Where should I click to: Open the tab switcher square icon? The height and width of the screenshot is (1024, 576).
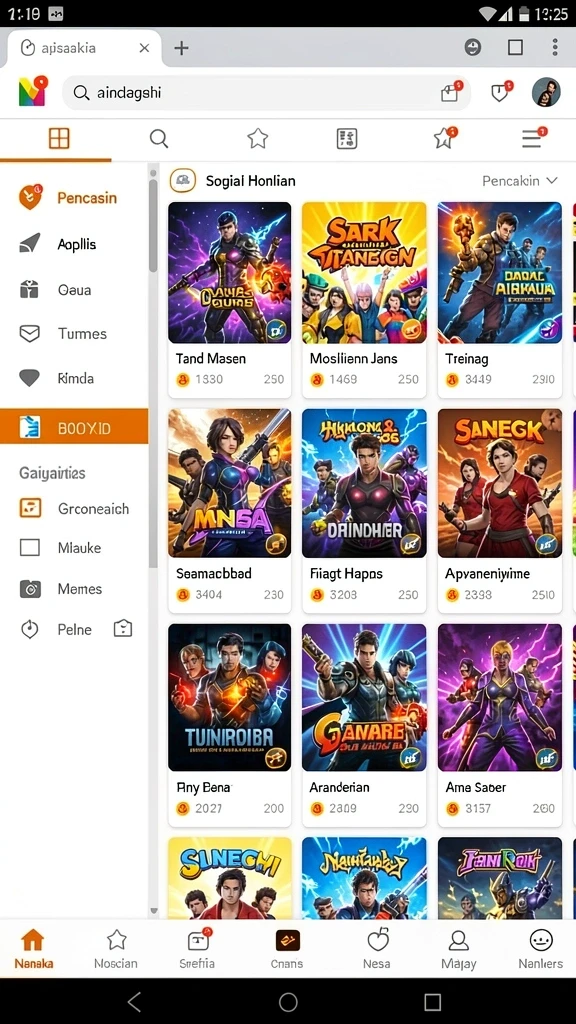click(x=515, y=47)
